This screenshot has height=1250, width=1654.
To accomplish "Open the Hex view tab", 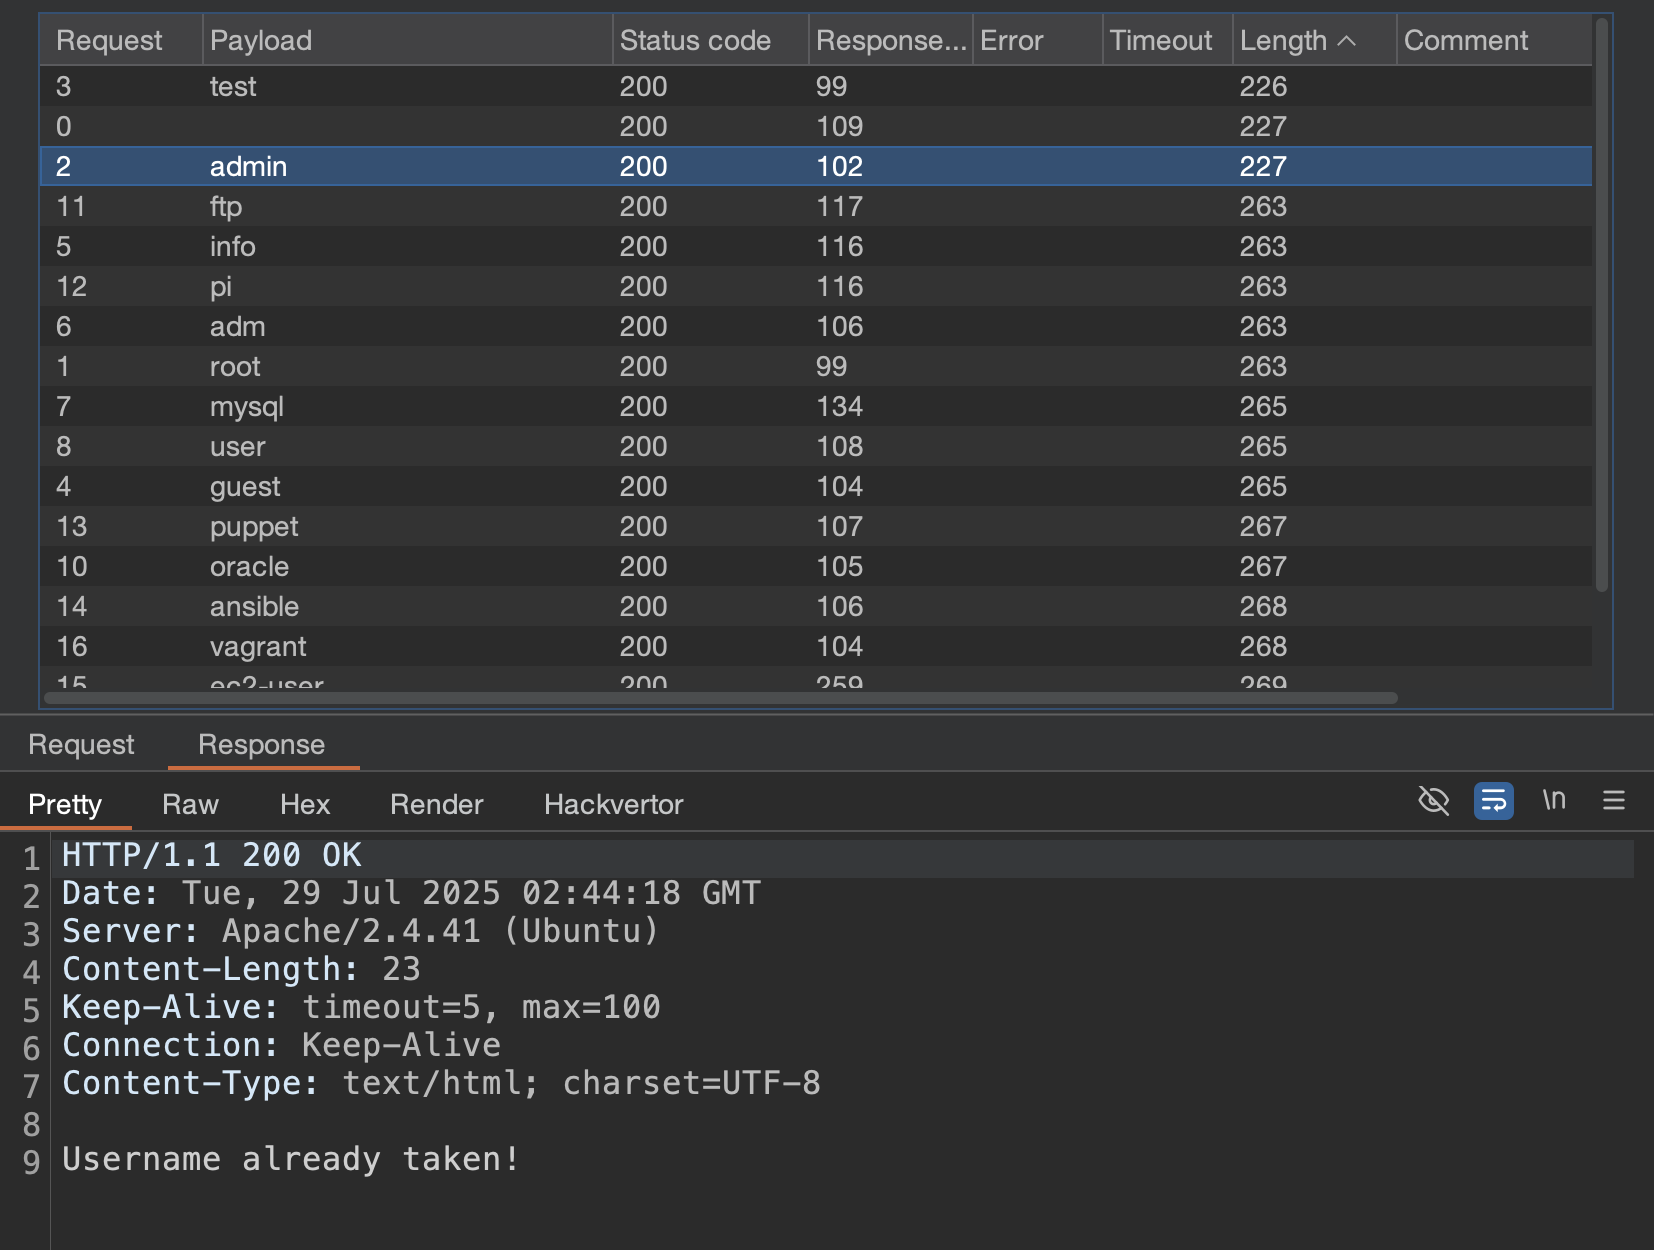I will point(305,804).
